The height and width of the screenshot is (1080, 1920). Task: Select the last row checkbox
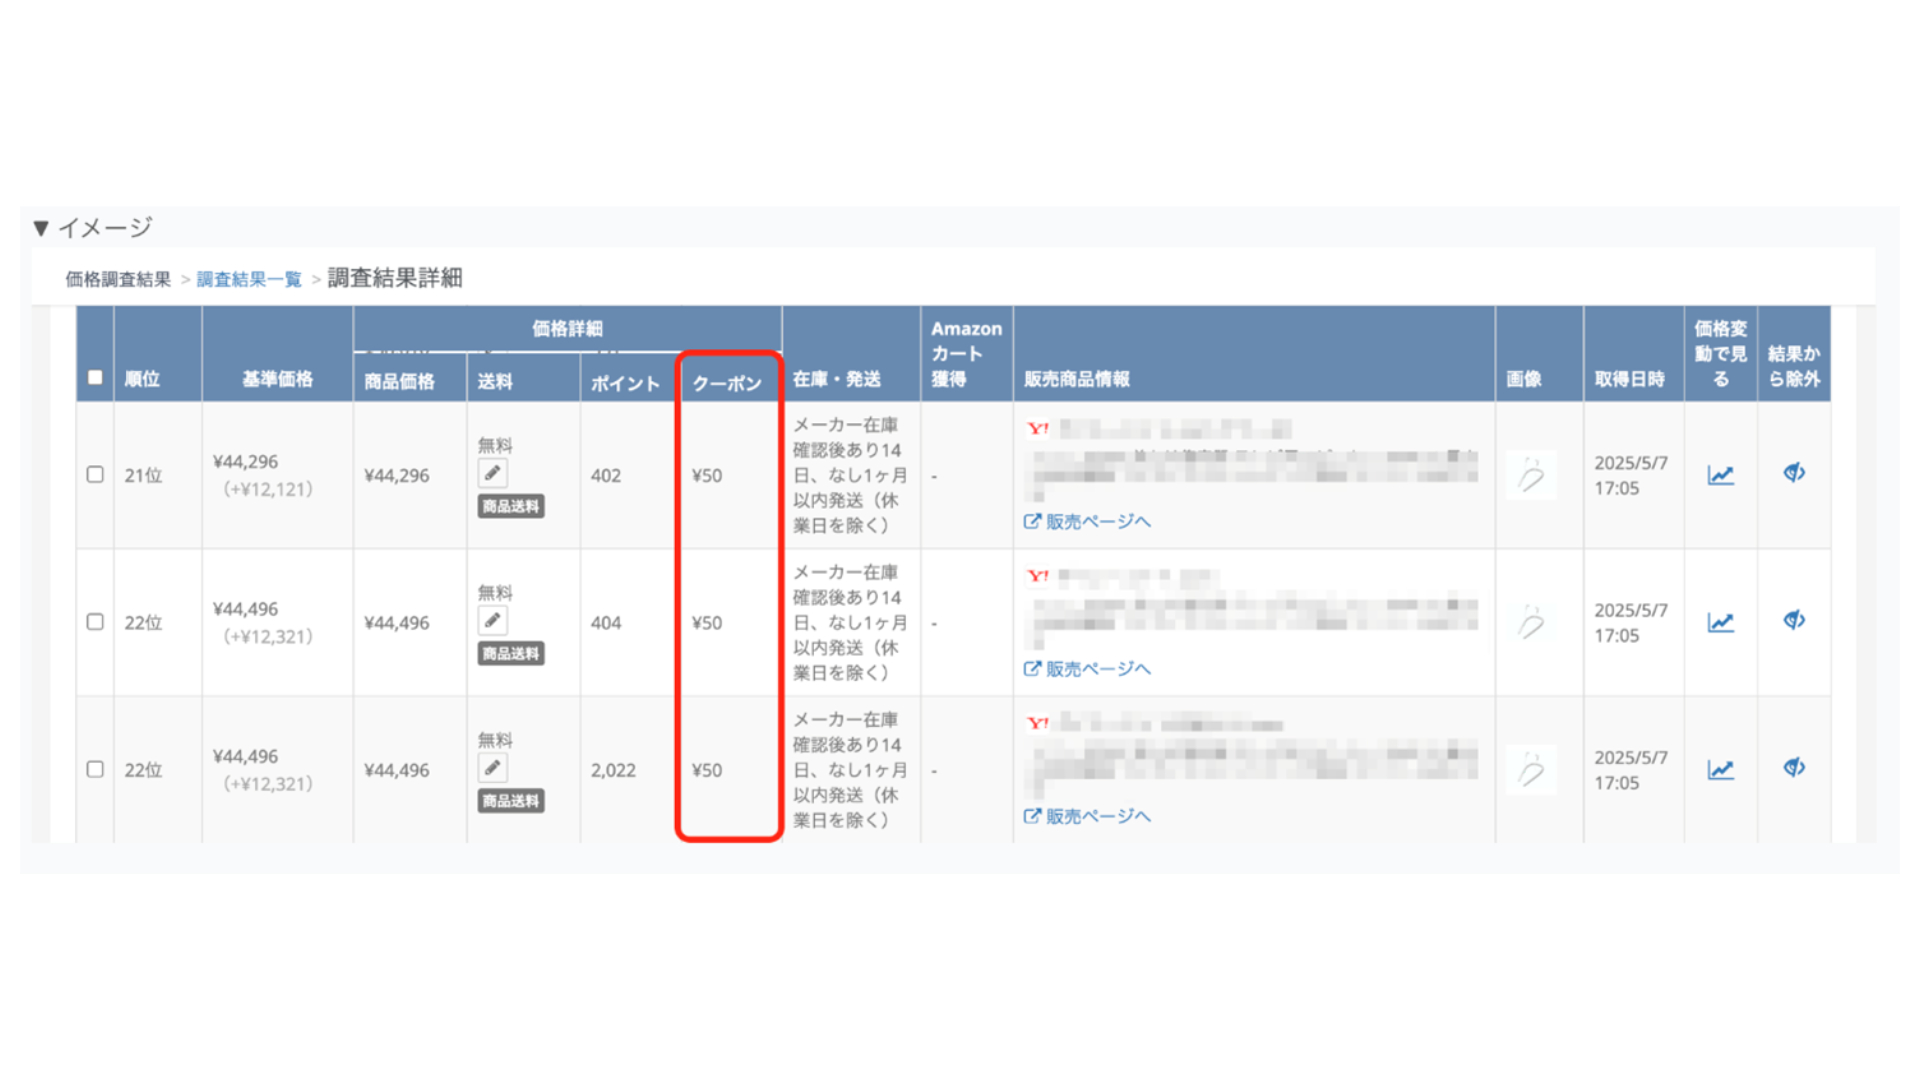[x=95, y=769]
